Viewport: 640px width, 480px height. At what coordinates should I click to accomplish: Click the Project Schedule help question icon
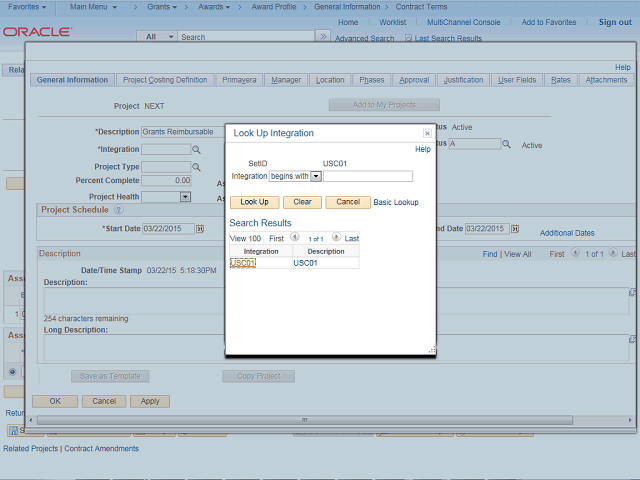[x=118, y=210]
